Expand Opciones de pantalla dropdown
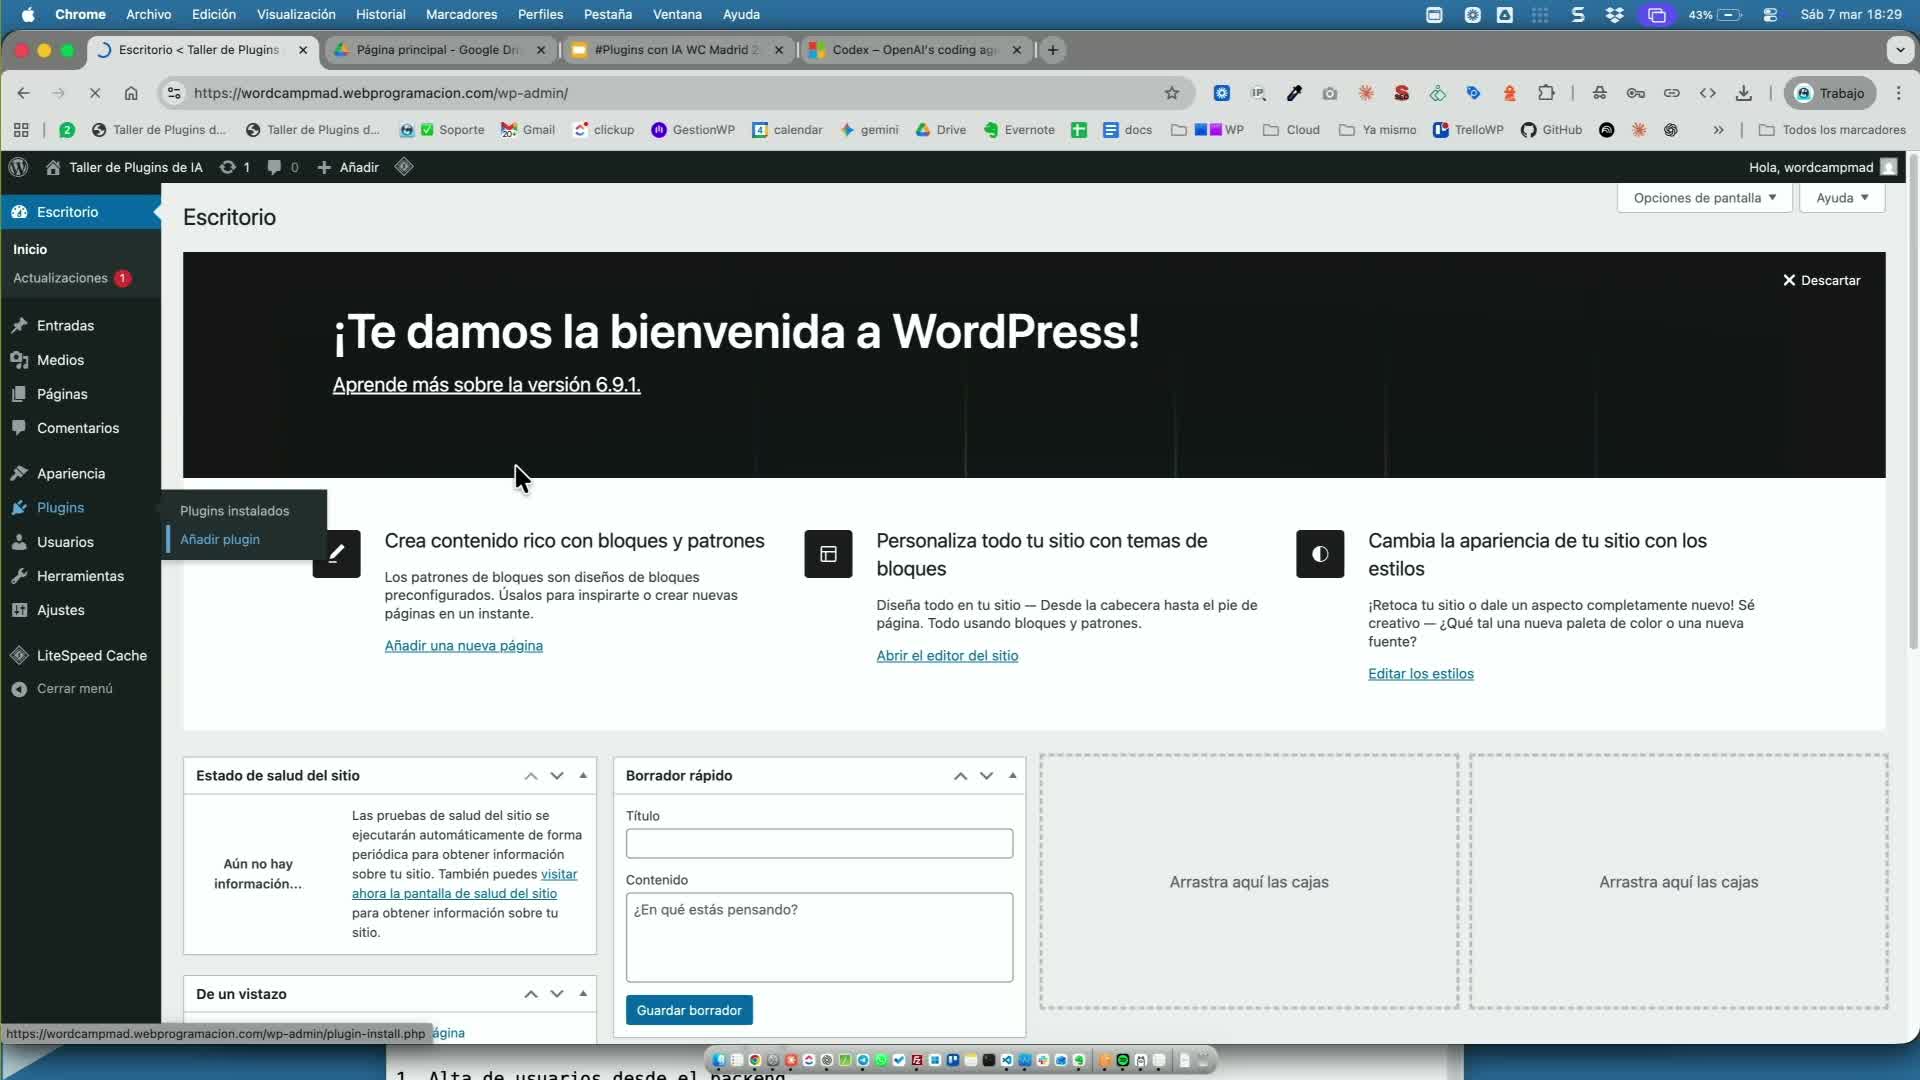Screen dimensions: 1920x1080 1704,198
